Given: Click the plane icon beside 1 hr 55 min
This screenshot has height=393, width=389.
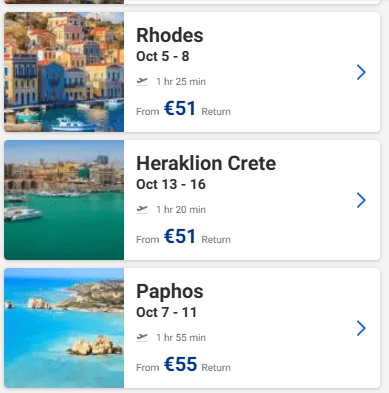Looking at the screenshot, I should [x=142, y=337].
